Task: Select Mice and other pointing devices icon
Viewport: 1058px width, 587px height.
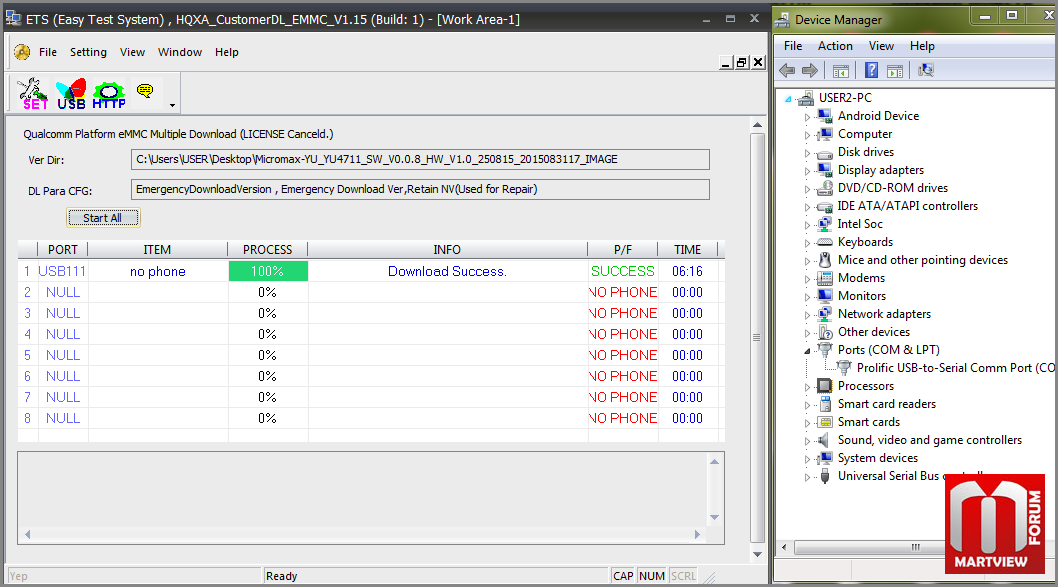Action: click(825, 260)
